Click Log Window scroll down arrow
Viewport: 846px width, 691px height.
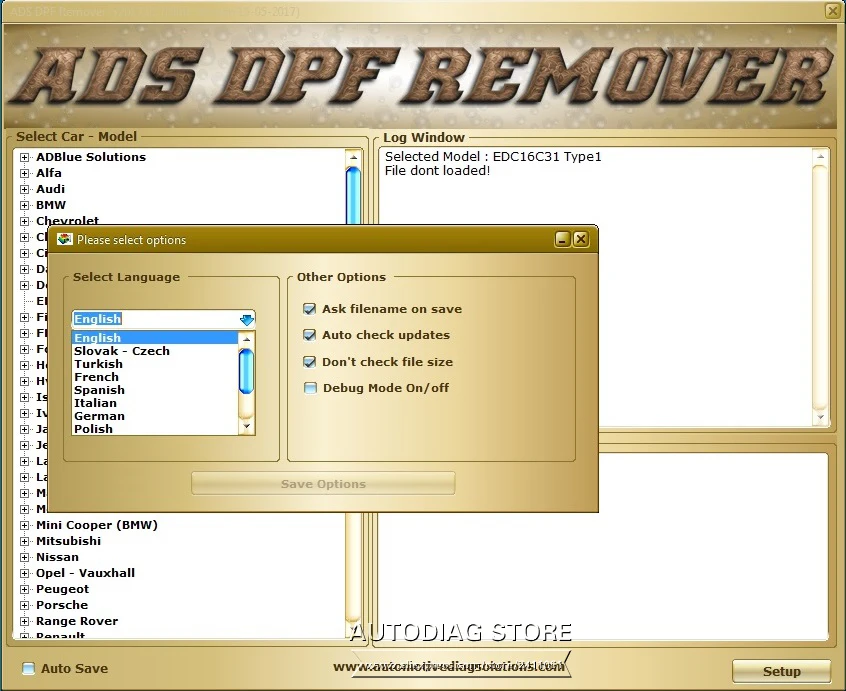(x=821, y=417)
